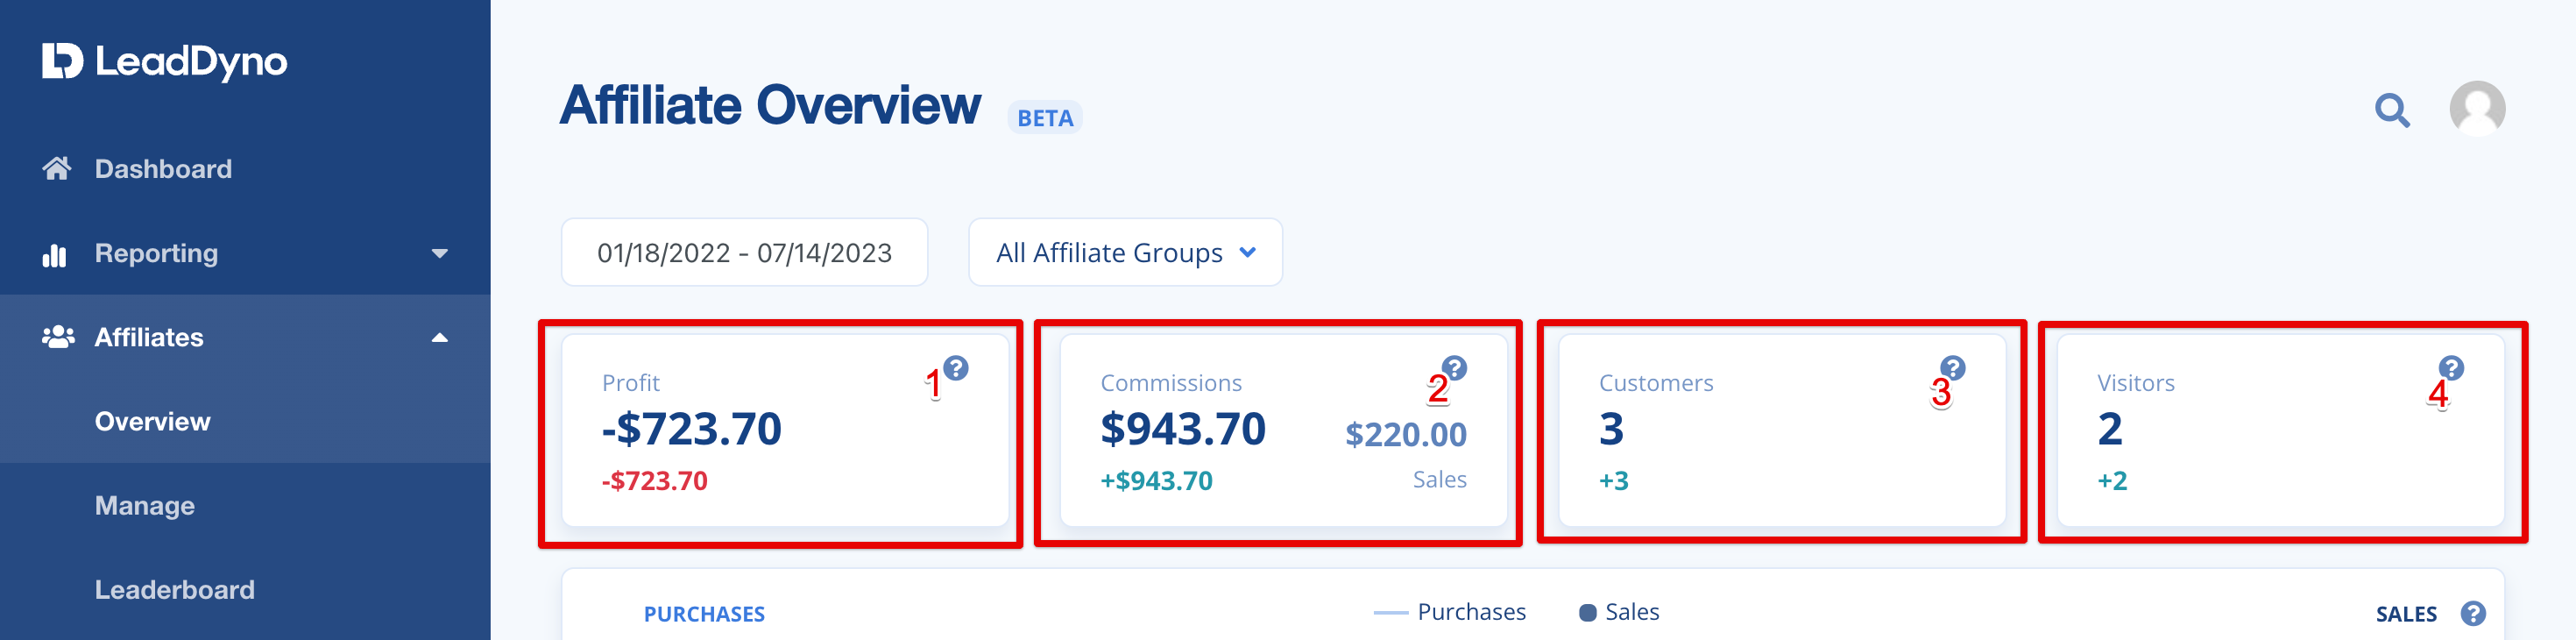Collapse the Affiliates menu arrow
Image resolution: width=2576 pixels, height=640 pixels.
click(x=439, y=338)
